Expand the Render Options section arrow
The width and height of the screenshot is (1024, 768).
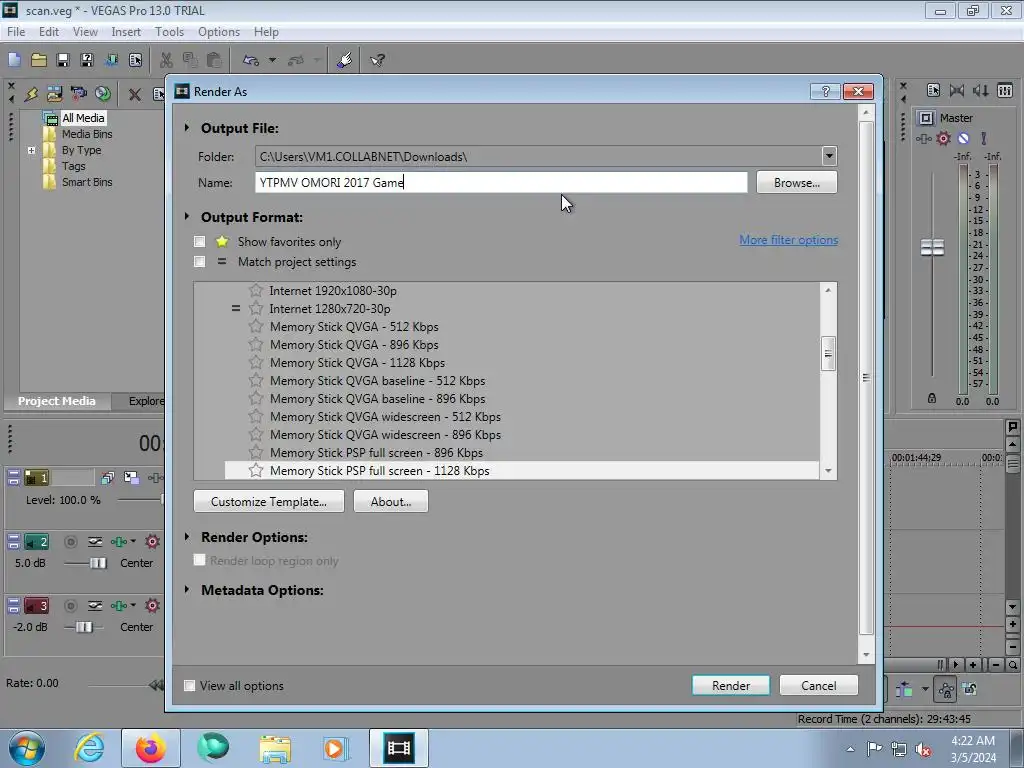[187, 536]
